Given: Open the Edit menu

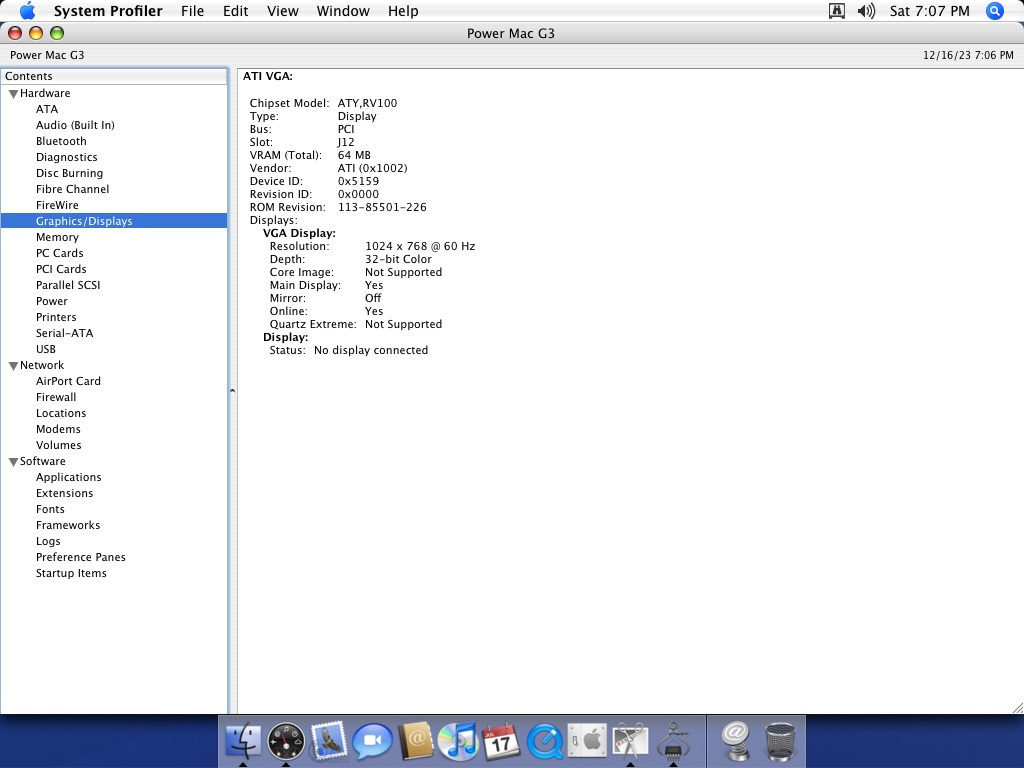Looking at the screenshot, I should tap(235, 11).
